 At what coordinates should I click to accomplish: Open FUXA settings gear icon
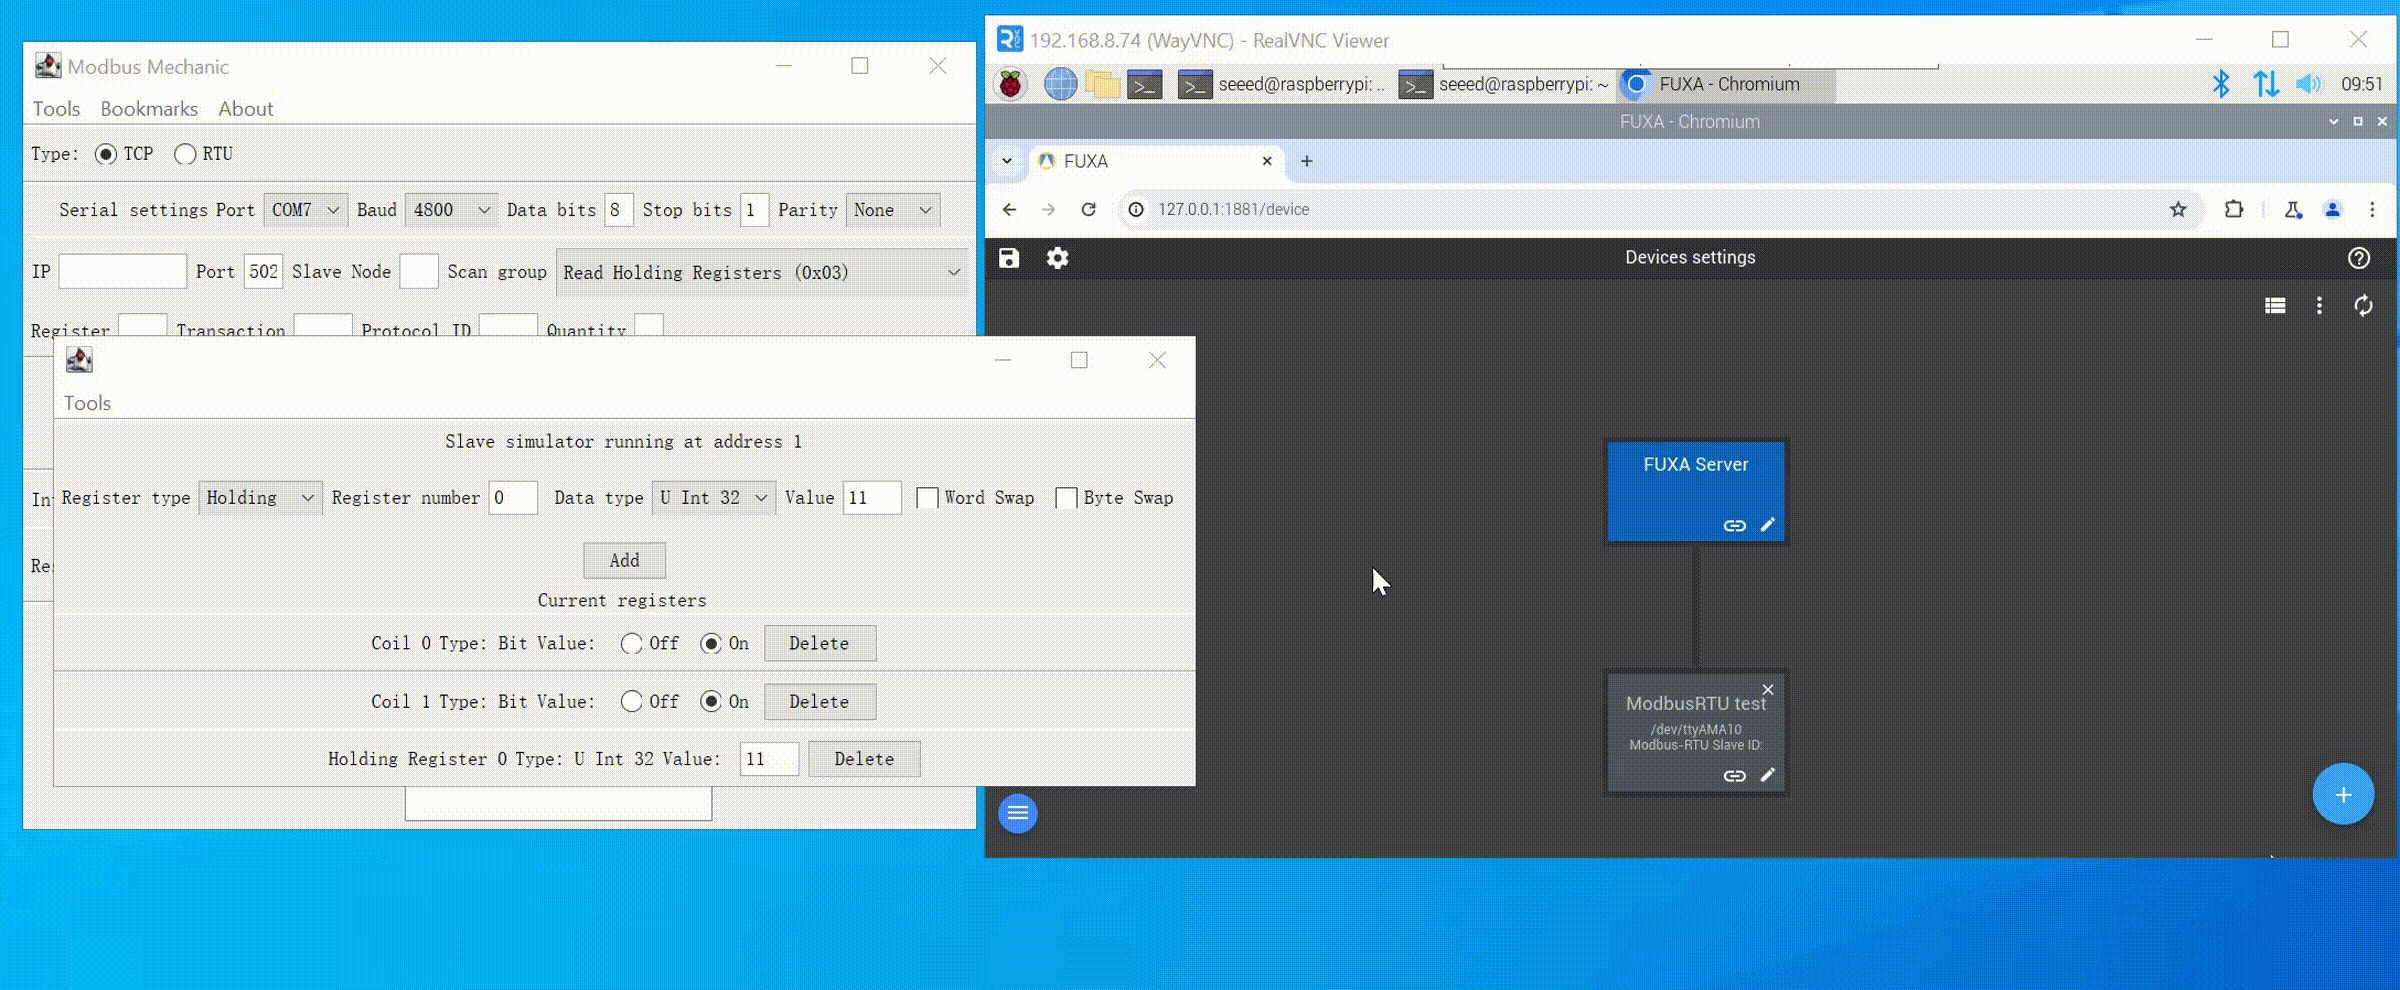tap(1057, 258)
